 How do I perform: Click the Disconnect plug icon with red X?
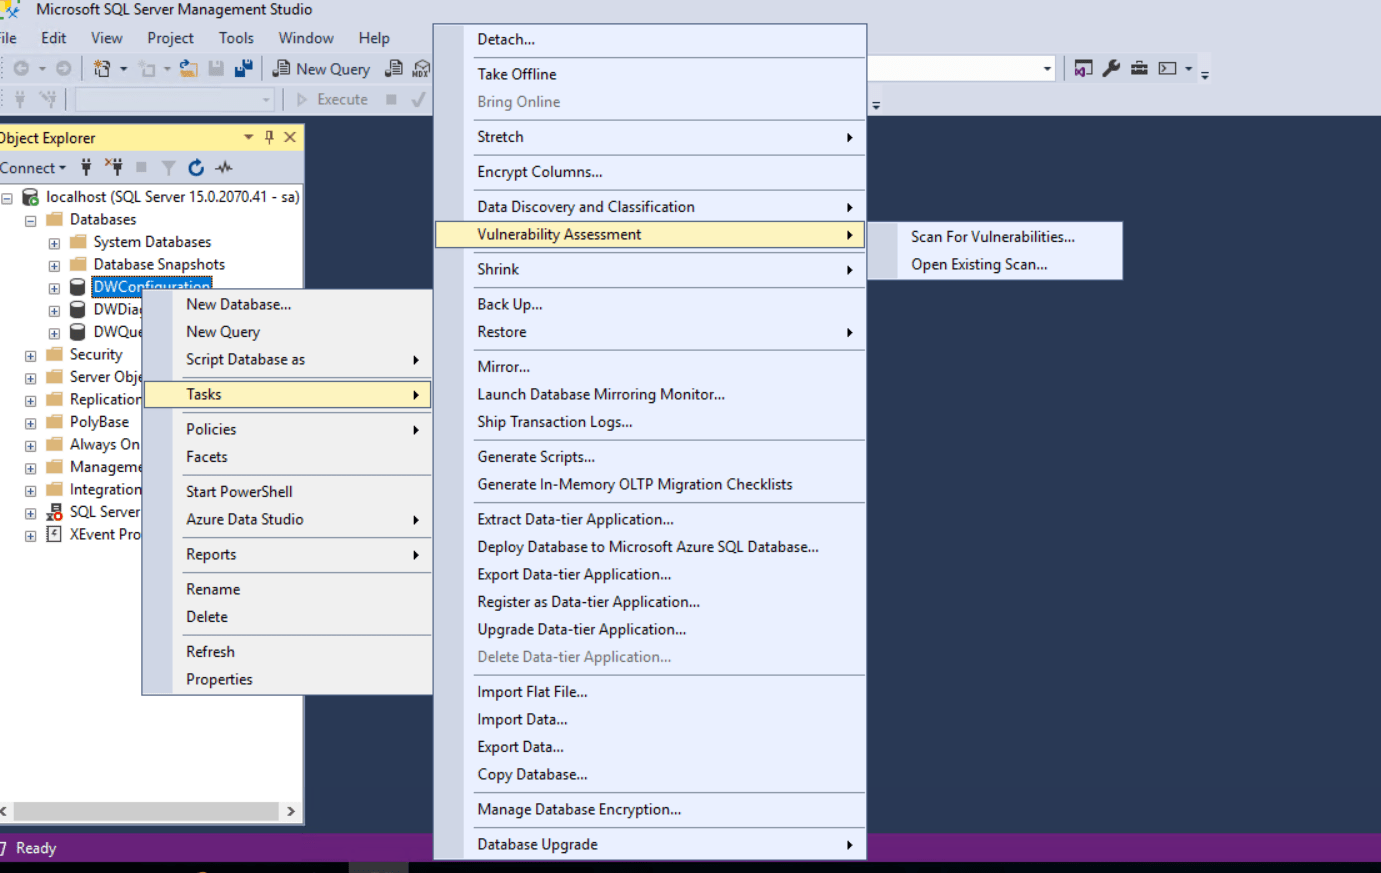coord(114,168)
